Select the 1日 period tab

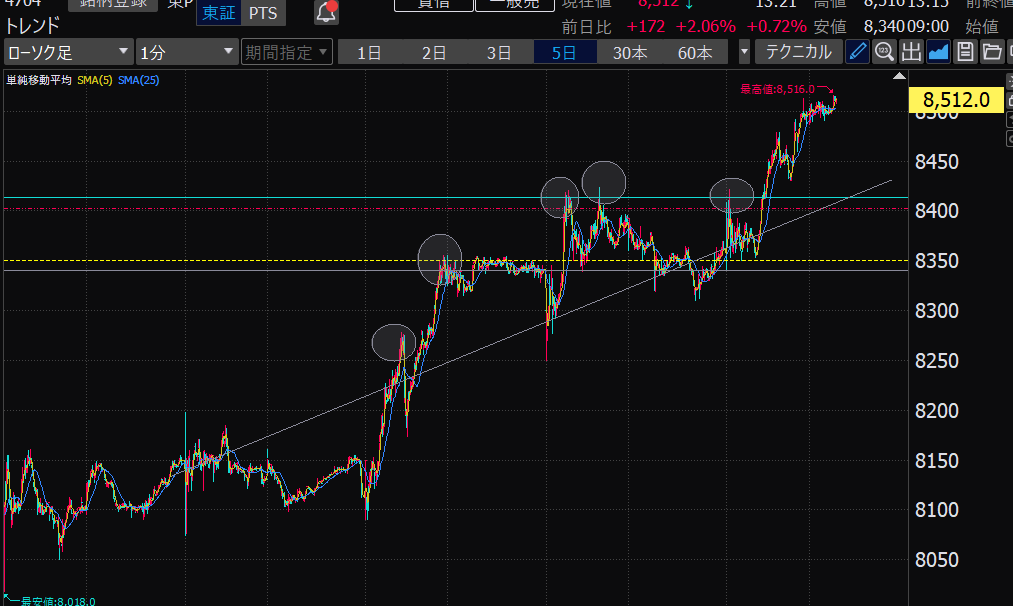(369, 52)
